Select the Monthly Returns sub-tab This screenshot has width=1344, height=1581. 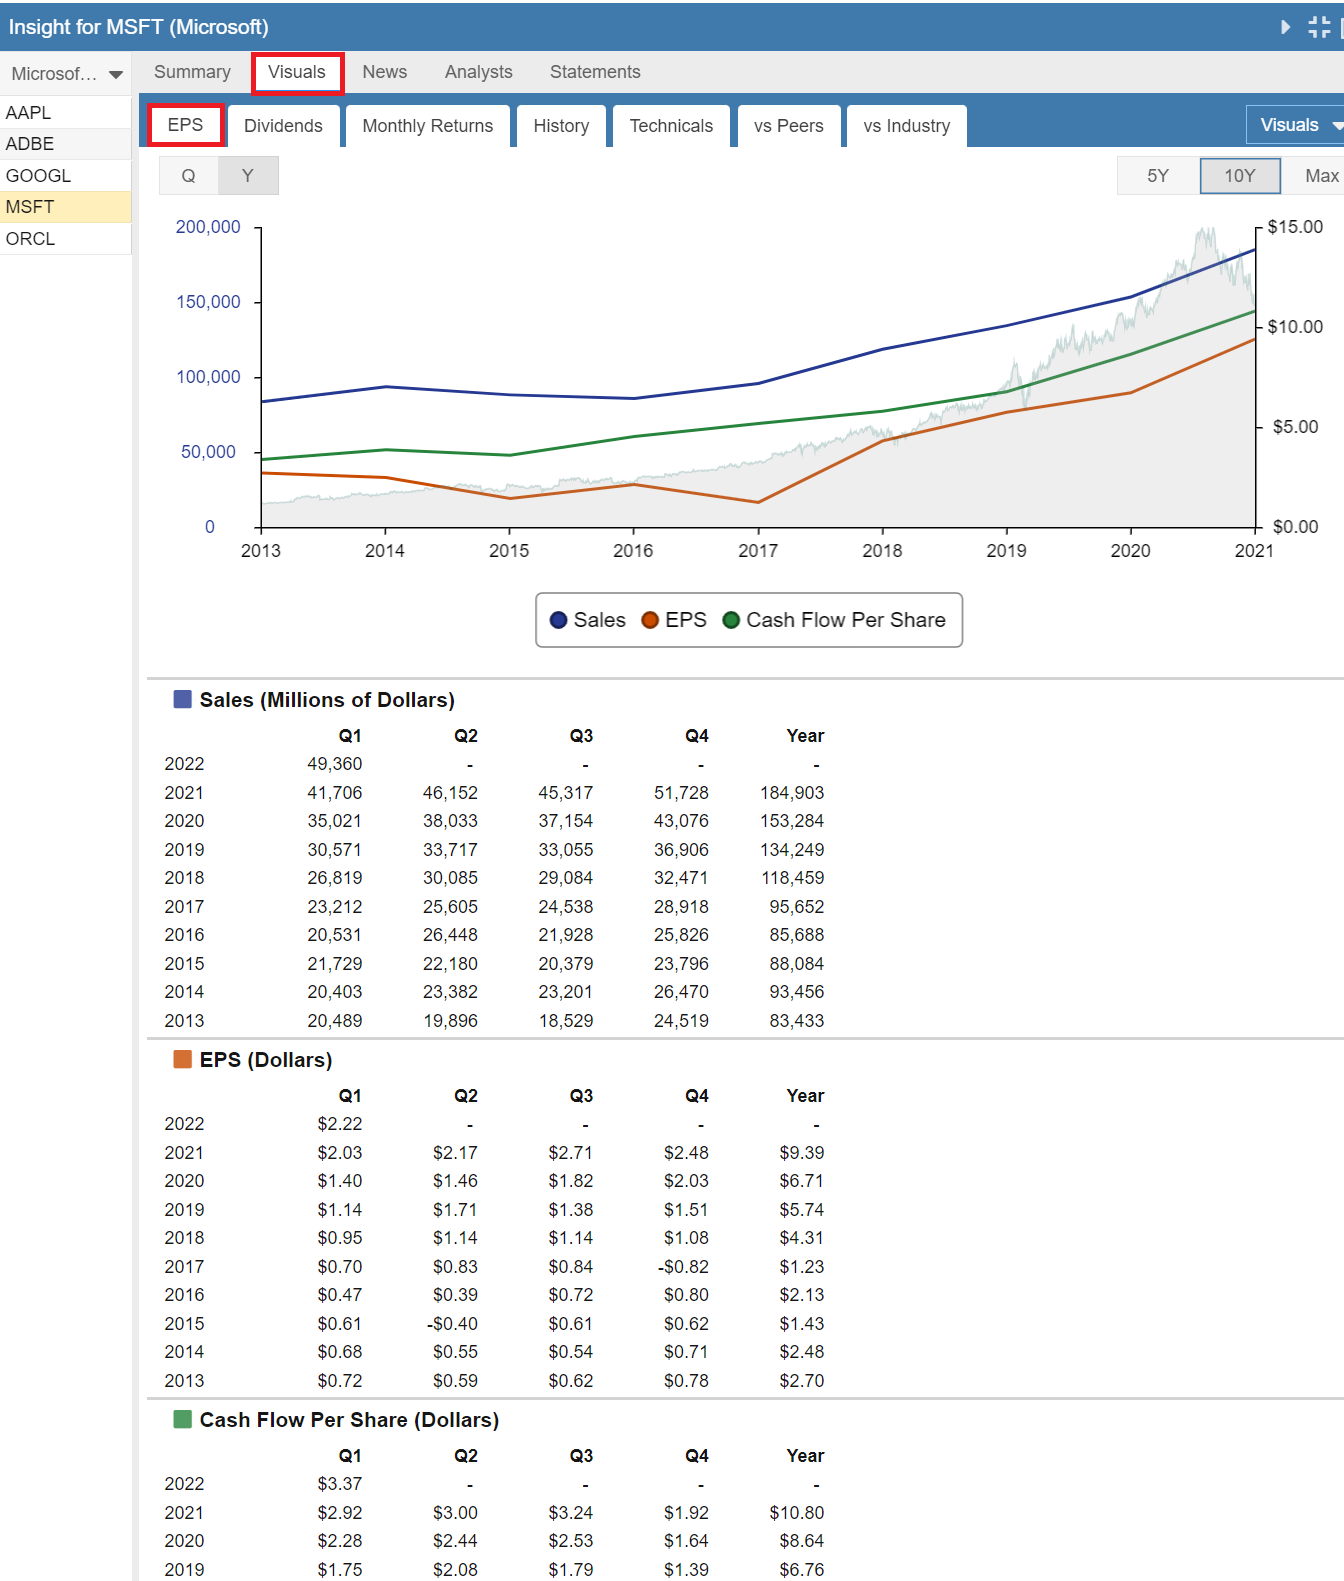pyautogui.click(x=427, y=126)
